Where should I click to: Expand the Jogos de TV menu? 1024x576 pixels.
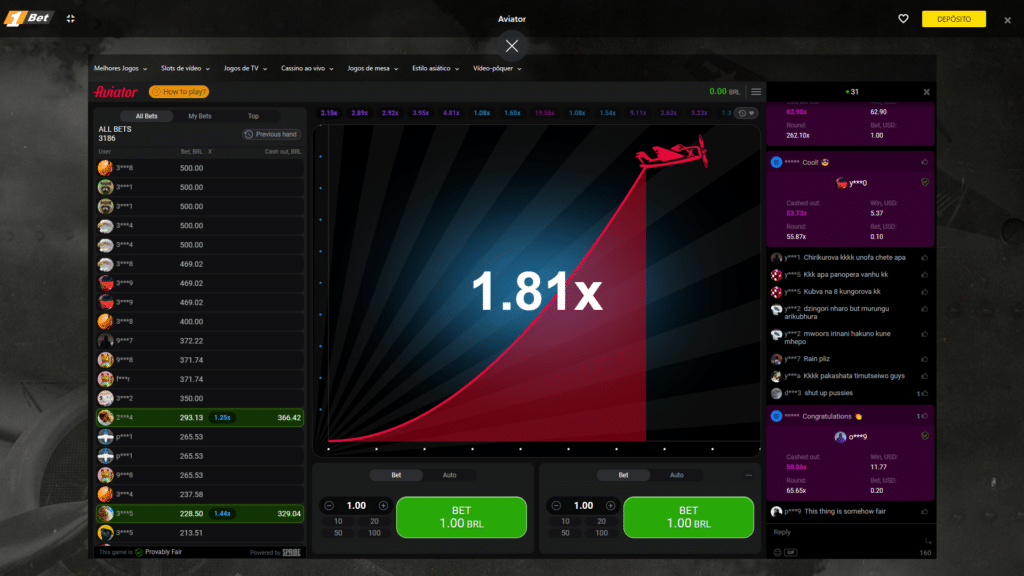click(246, 69)
